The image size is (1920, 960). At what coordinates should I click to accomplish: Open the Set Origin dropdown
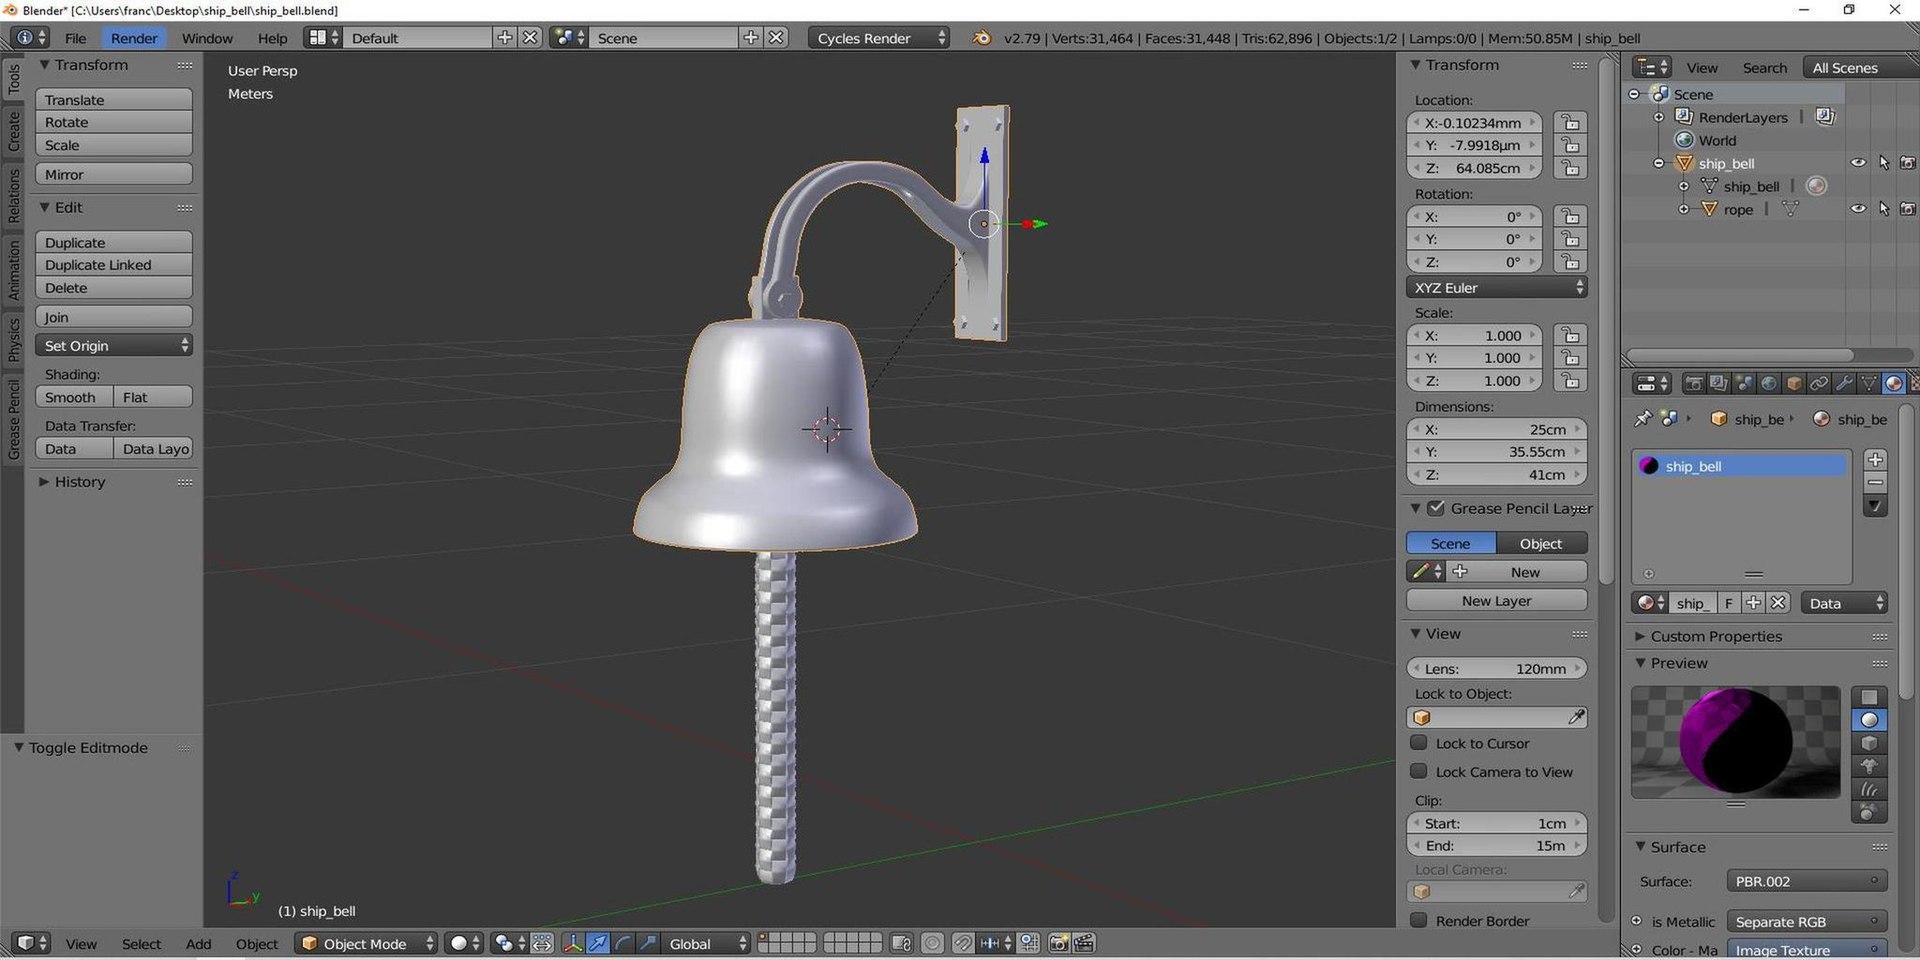coord(114,345)
